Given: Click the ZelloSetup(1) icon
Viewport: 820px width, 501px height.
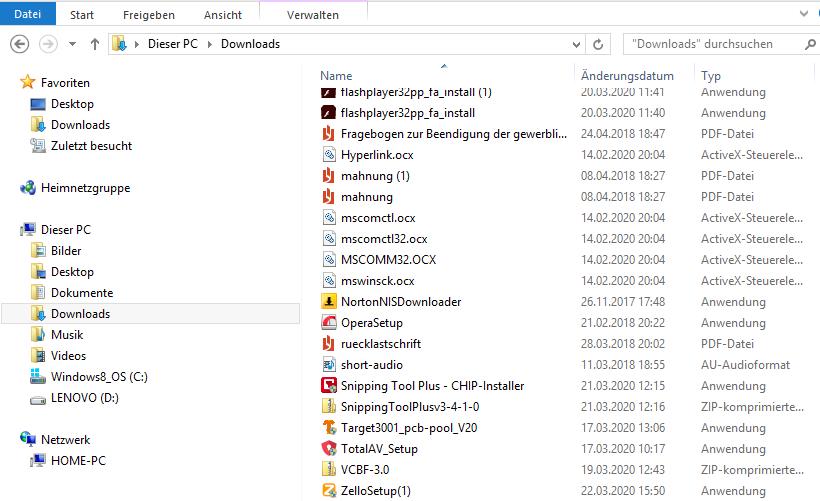Looking at the screenshot, I should 328,491.
